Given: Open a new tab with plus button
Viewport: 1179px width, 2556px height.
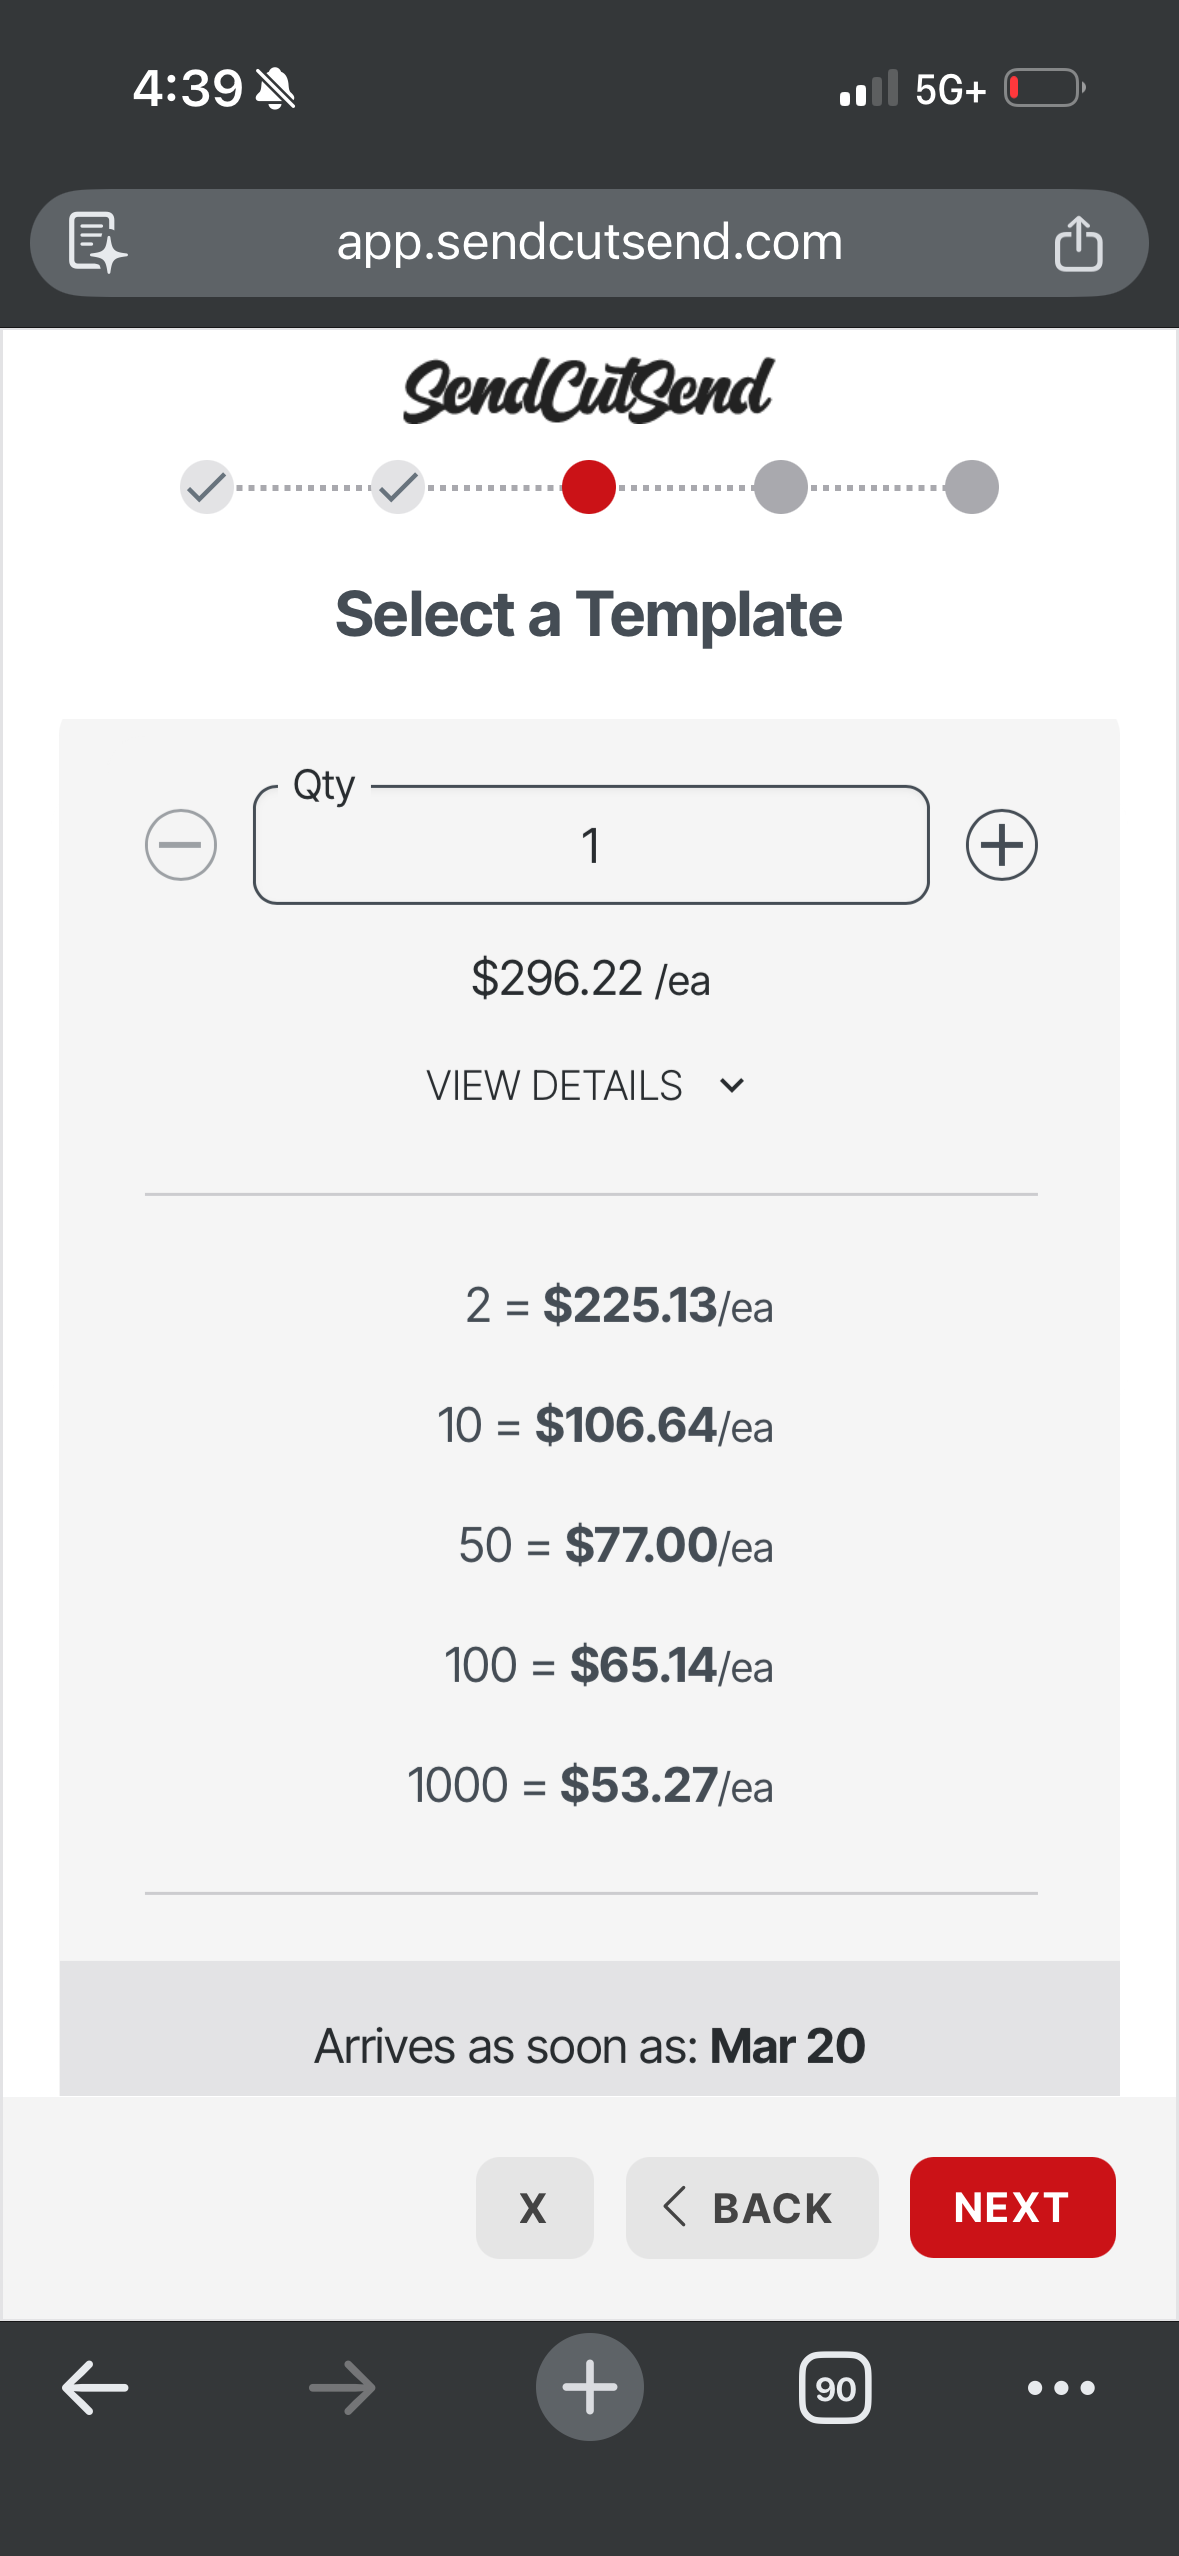Looking at the screenshot, I should 589,2387.
